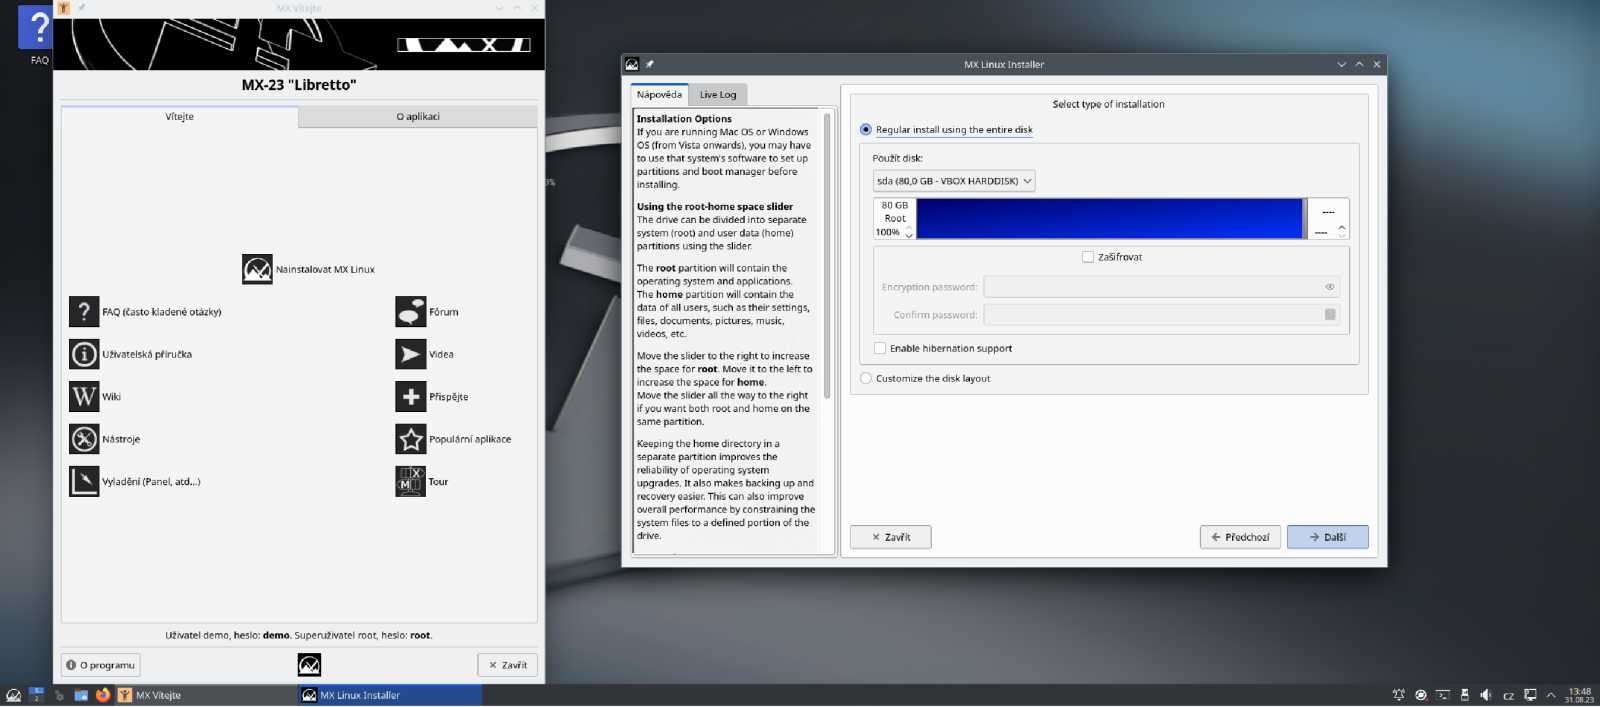Viewport: 1600px width, 707px height.
Task: Launch the Nástroje tools icon
Action: coord(84,439)
